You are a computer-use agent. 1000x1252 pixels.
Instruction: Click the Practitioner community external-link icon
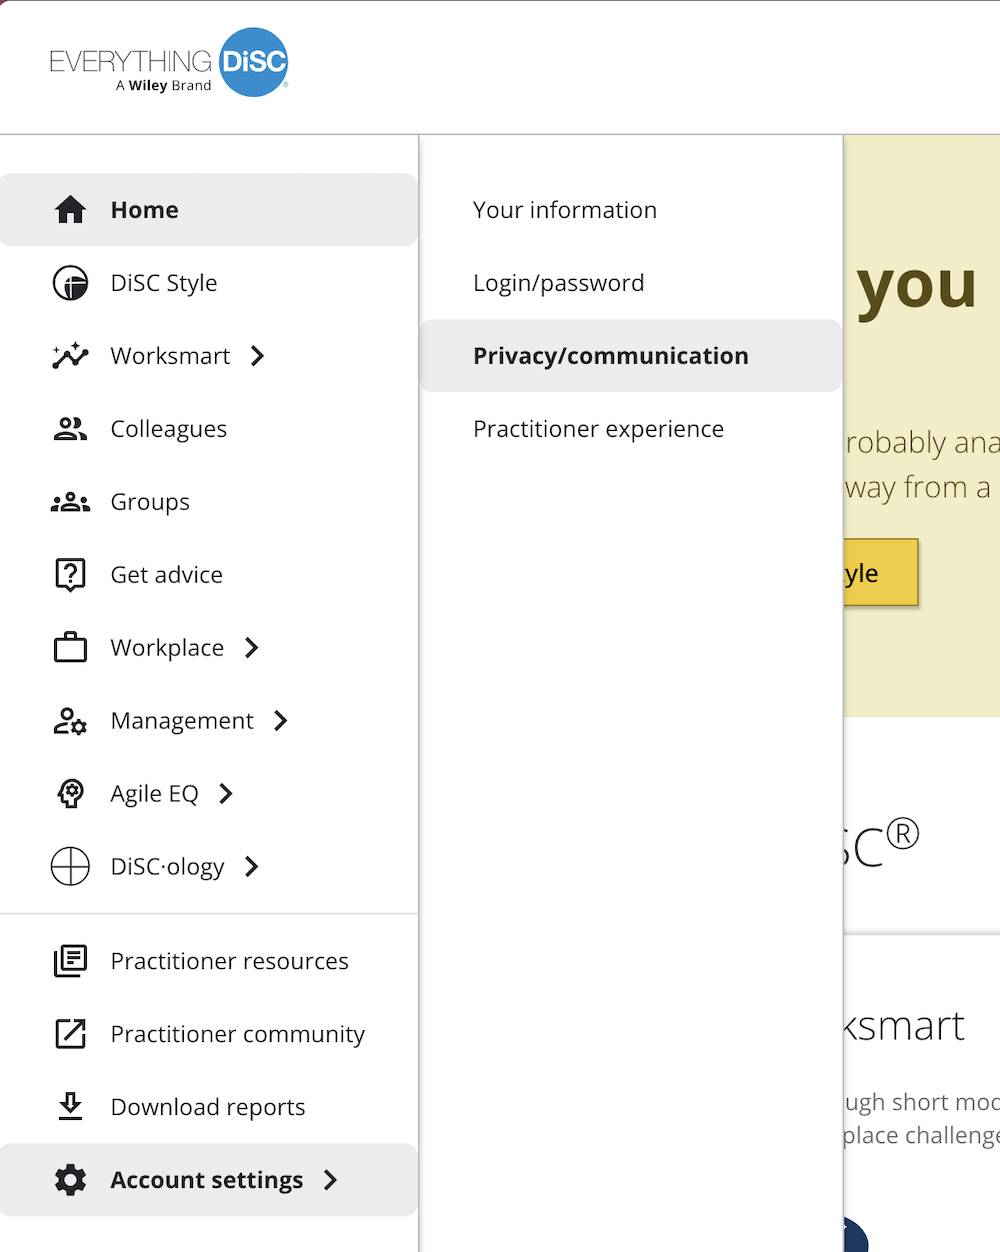70,1034
